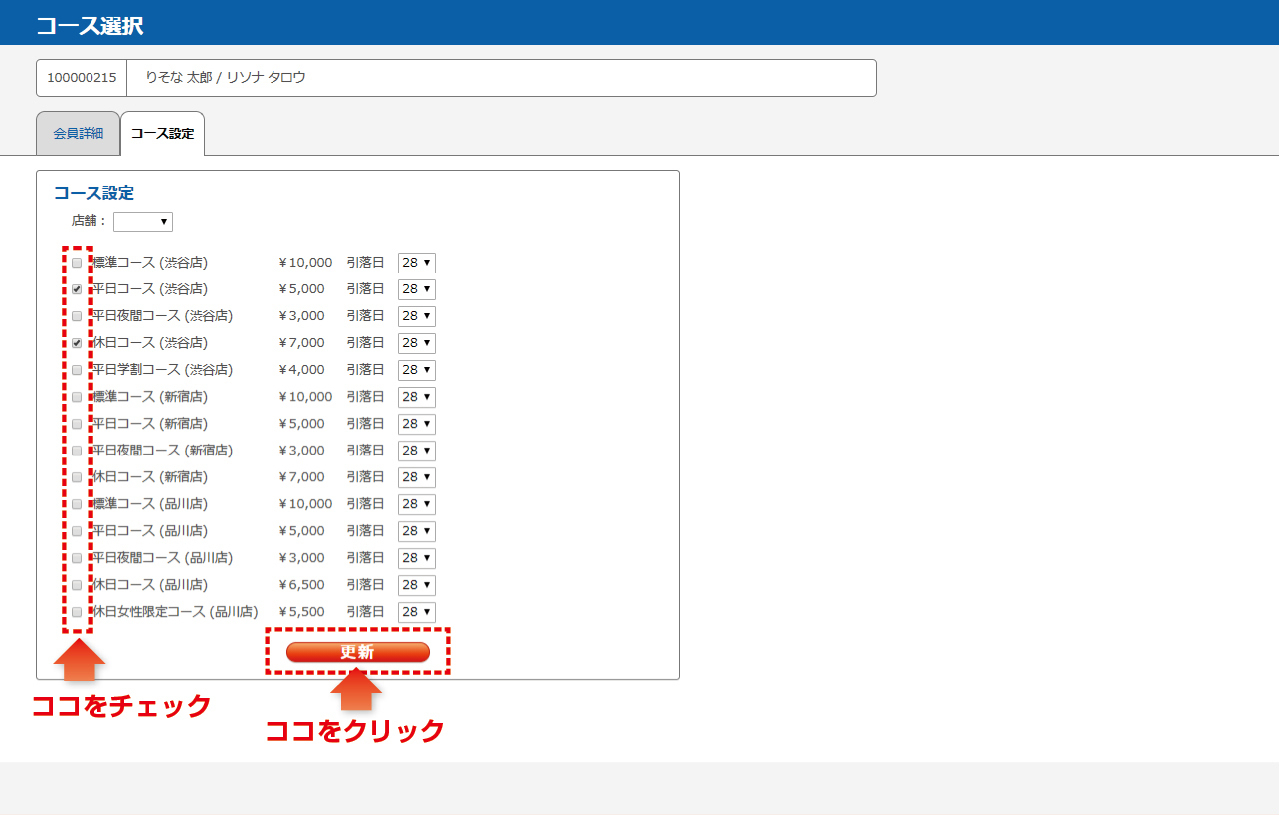Check the 平日学割コース (渋谷店) checkbox
This screenshot has height=815, width=1279.
[77, 370]
